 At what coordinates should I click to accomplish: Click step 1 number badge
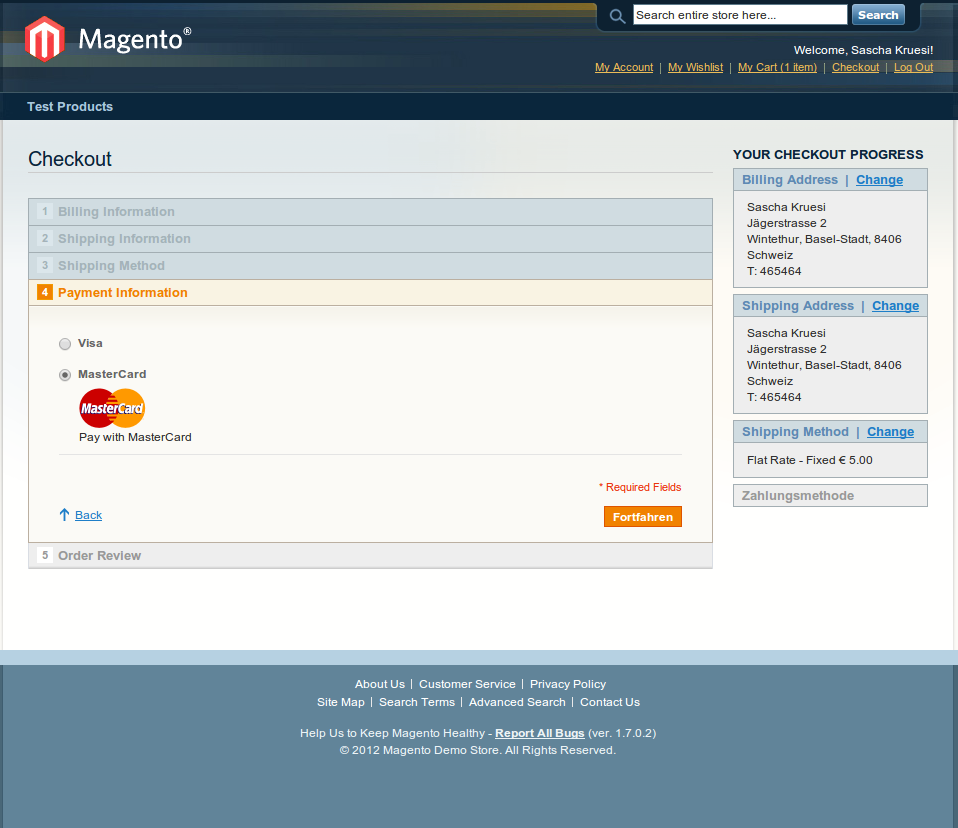pyautogui.click(x=45, y=212)
